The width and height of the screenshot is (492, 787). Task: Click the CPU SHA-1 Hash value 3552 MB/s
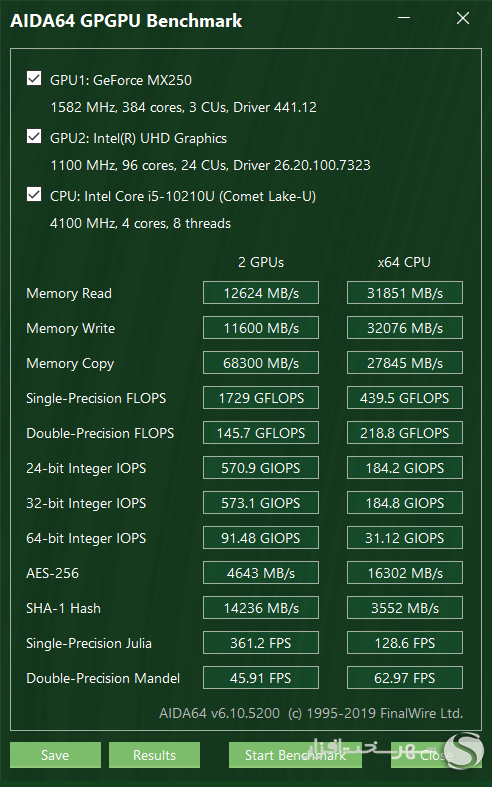(x=405, y=608)
